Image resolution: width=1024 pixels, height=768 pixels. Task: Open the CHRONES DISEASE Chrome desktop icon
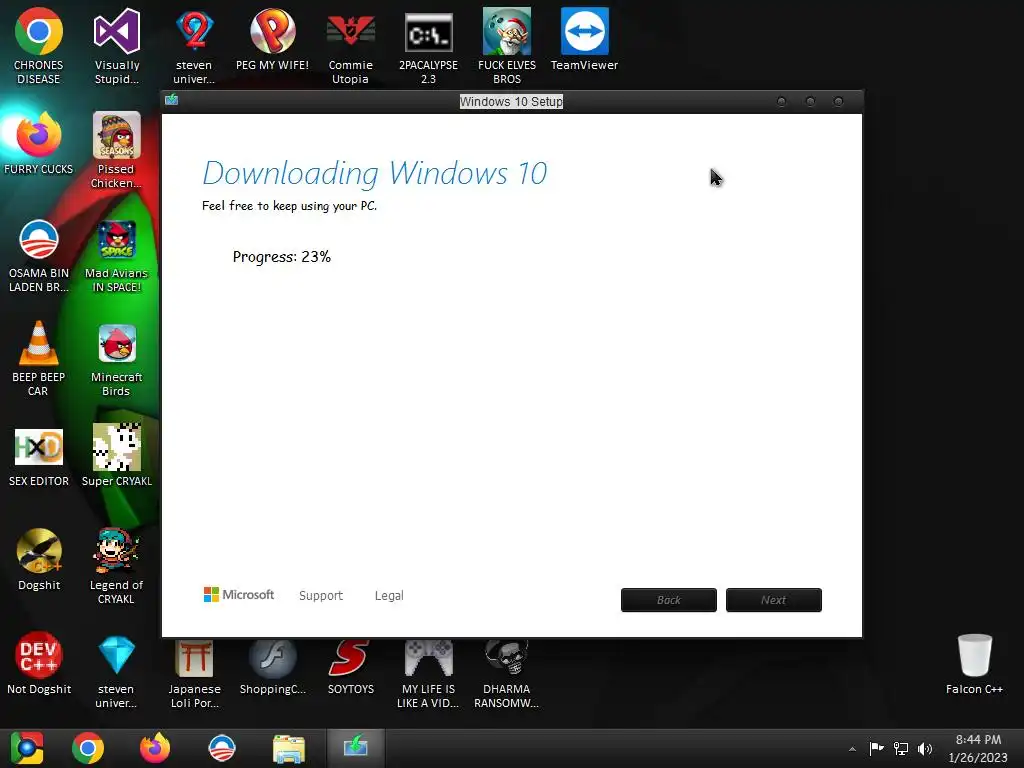tap(39, 31)
